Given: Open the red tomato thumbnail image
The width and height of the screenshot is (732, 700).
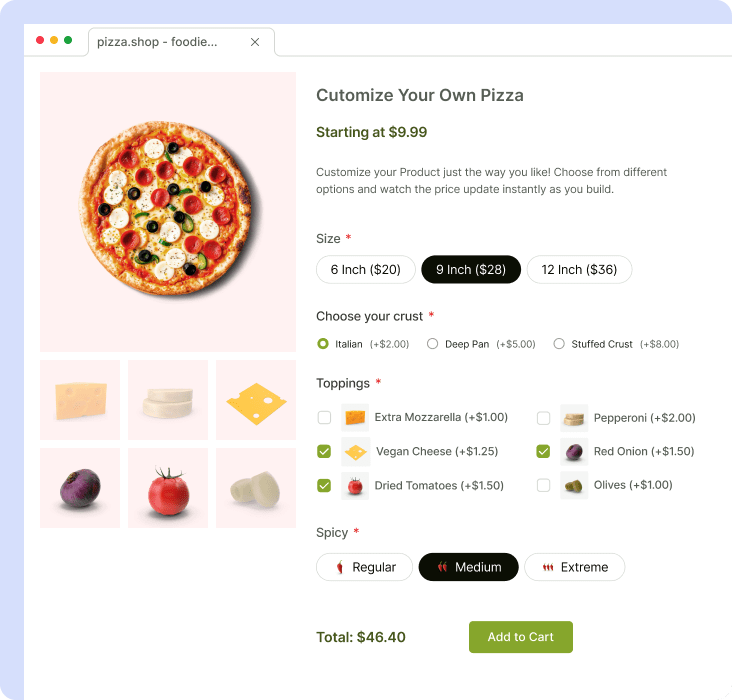Looking at the screenshot, I should tap(168, 488).
